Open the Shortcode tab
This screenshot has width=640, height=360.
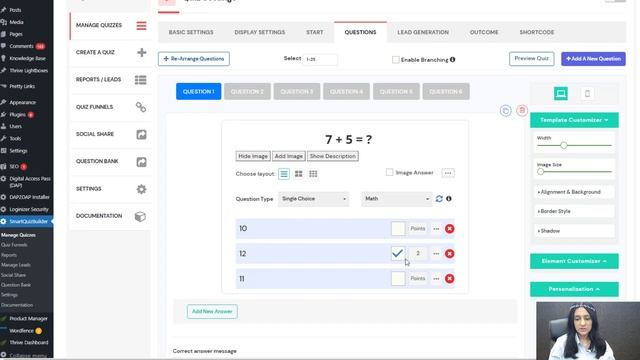click(537, 32)
